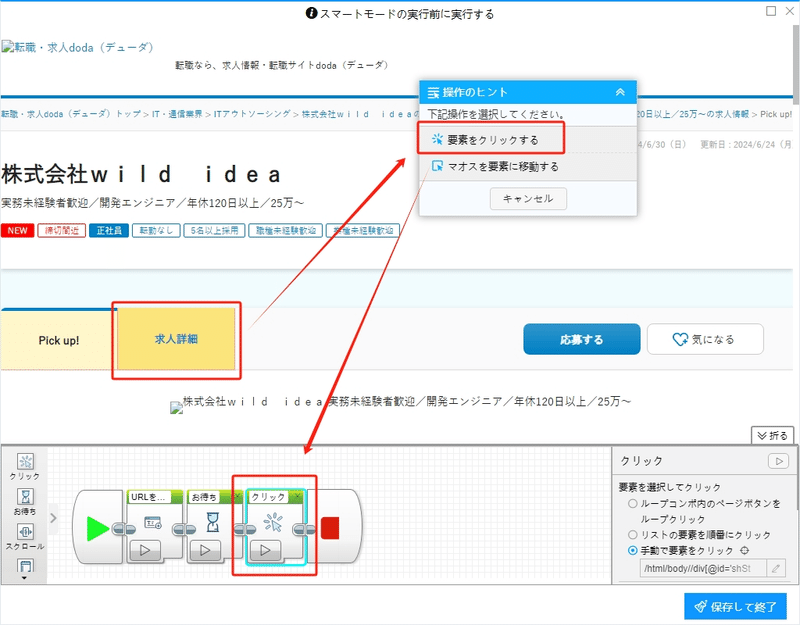Image resolution: width=800 pixels, height=625 pixels.
Task: Click the red stop block in the workflow
Action: (x=330, y=528)
